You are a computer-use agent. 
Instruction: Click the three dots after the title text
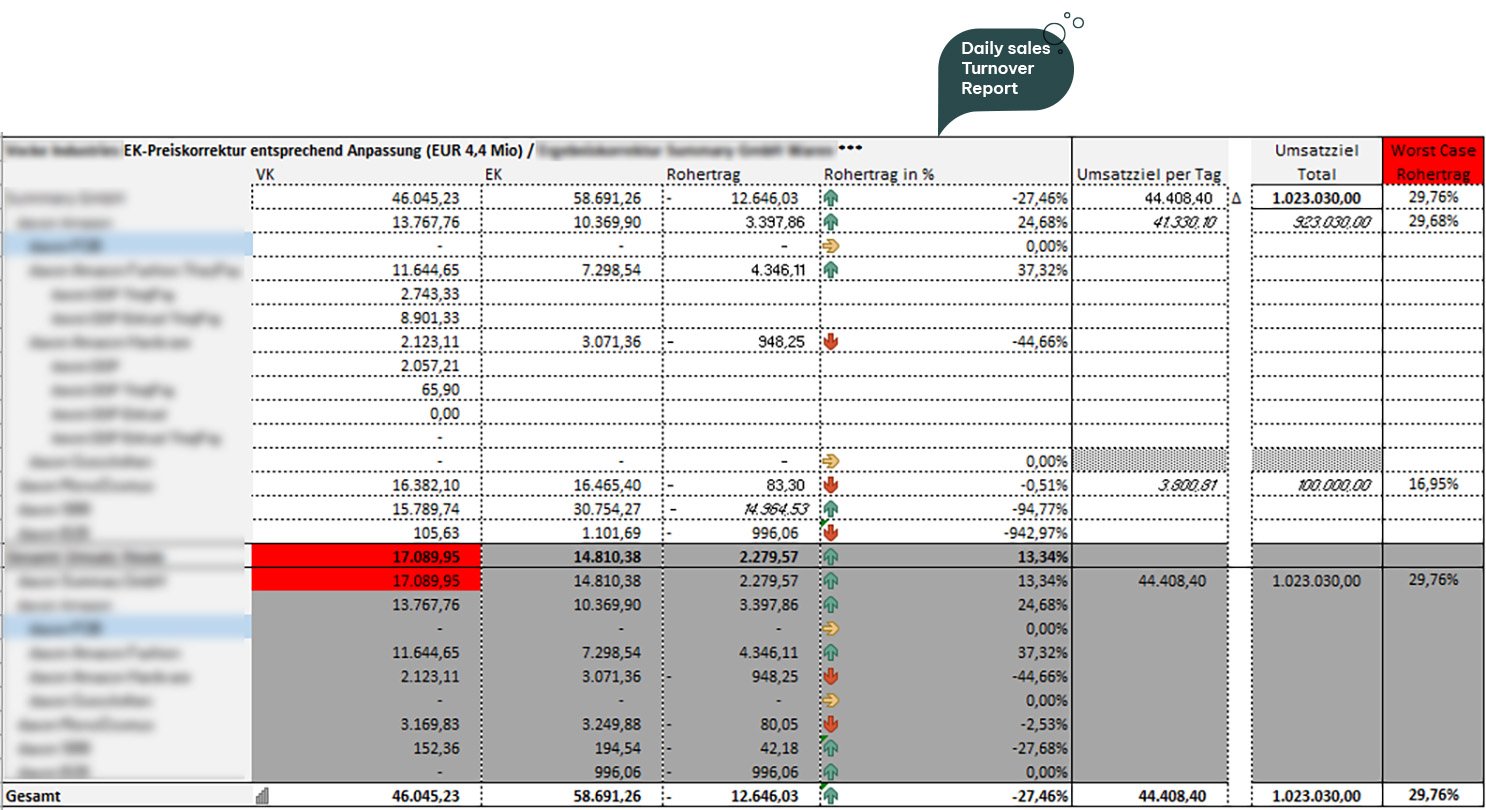coord(850,148)
